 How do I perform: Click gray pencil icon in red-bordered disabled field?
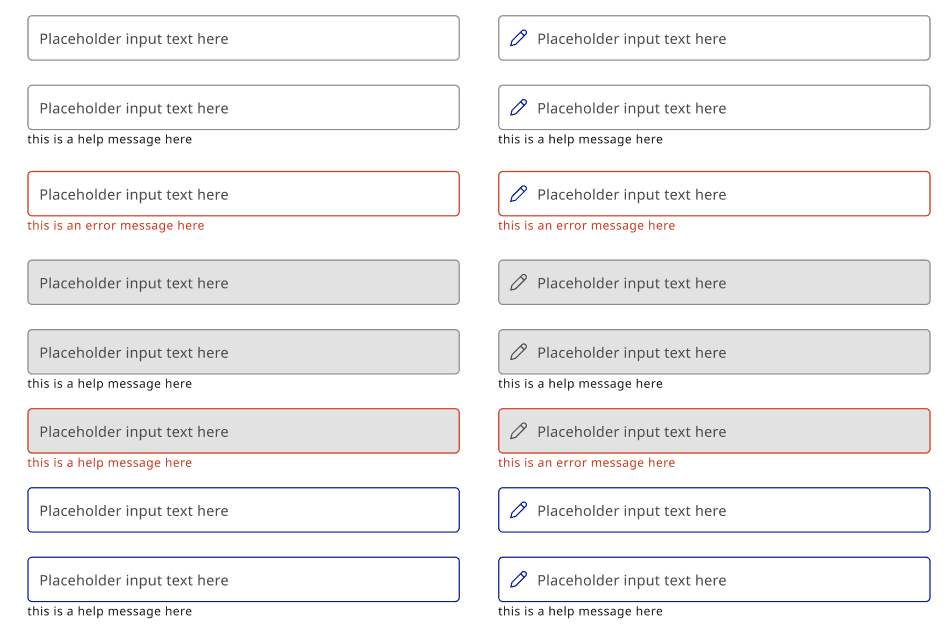pos(519,431)
